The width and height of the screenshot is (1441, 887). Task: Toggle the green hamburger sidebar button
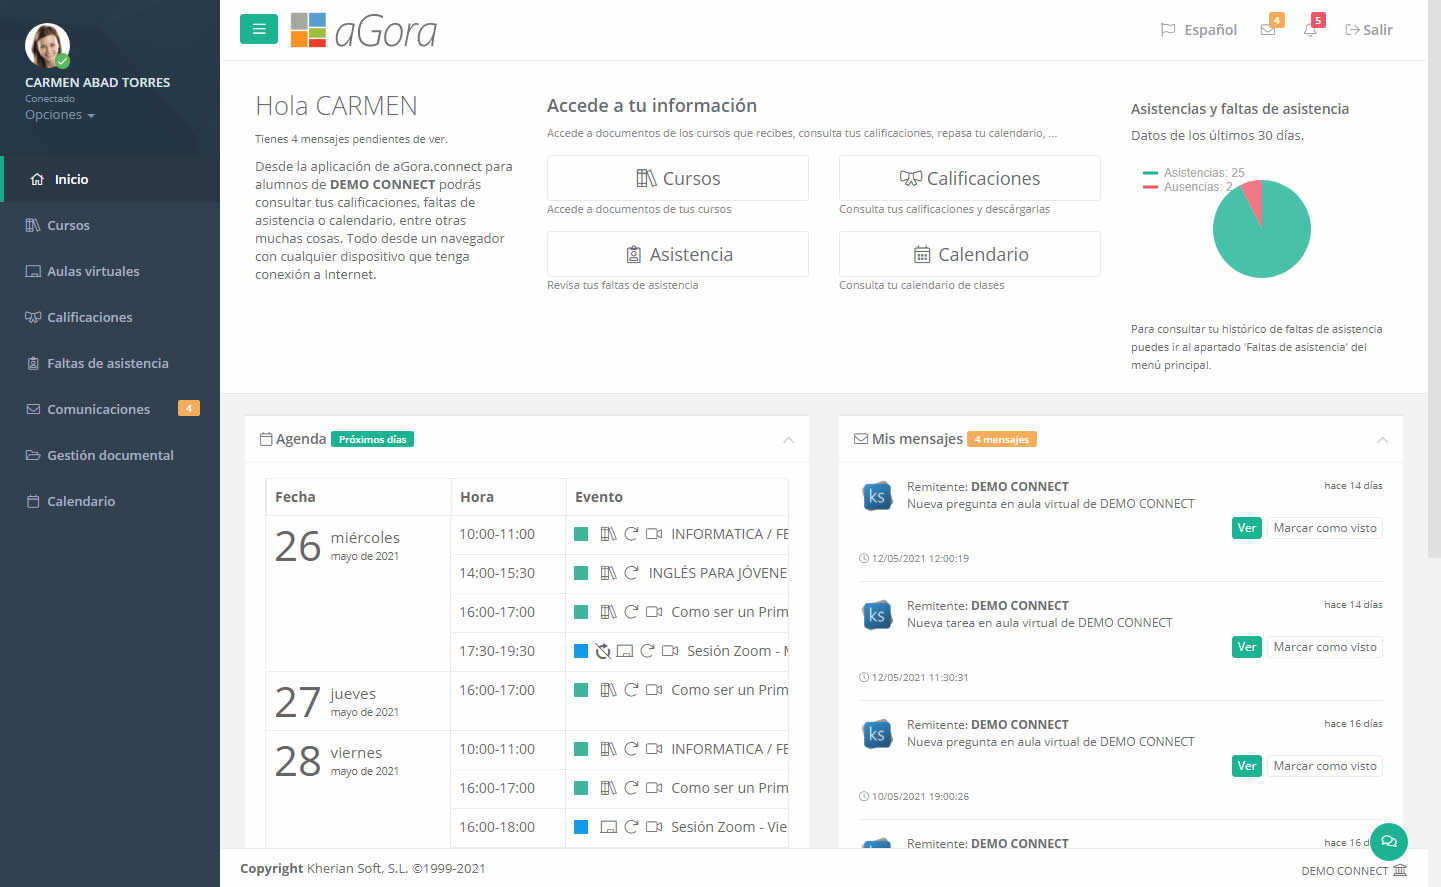258,29
